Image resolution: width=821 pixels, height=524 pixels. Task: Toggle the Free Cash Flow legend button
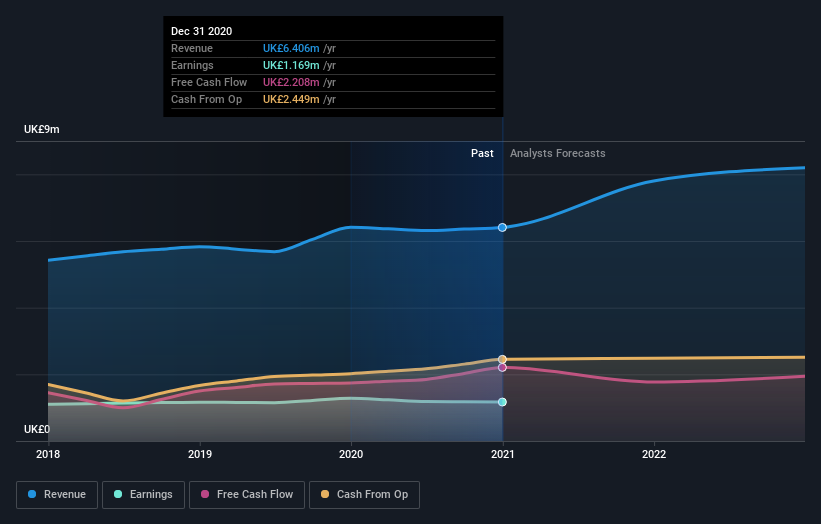pos(247,495)
